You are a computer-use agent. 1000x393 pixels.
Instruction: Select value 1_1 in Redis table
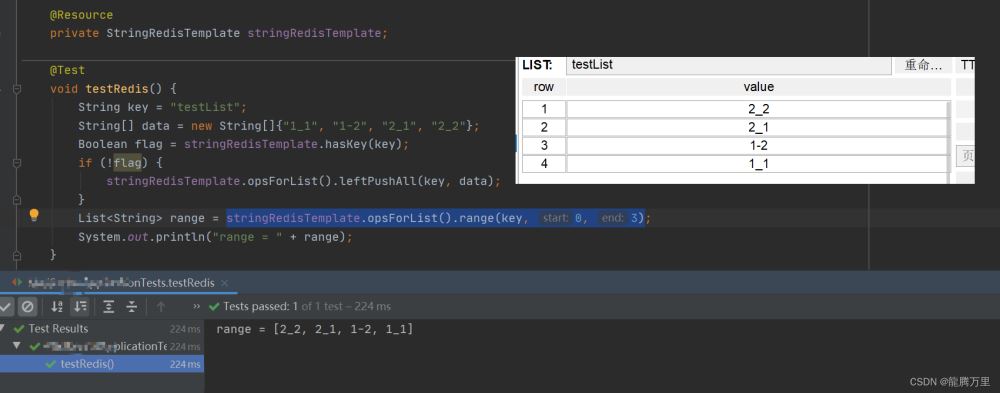click(758, 164)
